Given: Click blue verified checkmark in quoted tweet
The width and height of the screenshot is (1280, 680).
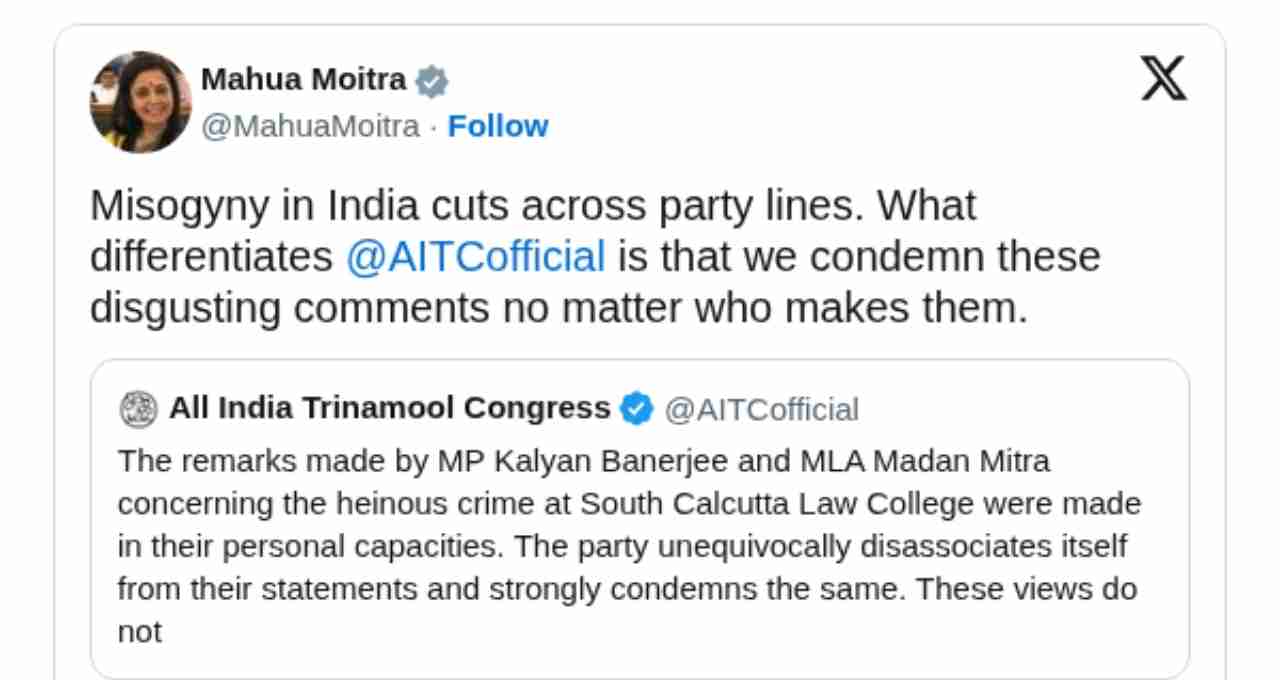Looking at the screenshot, I should click(637, 409).
